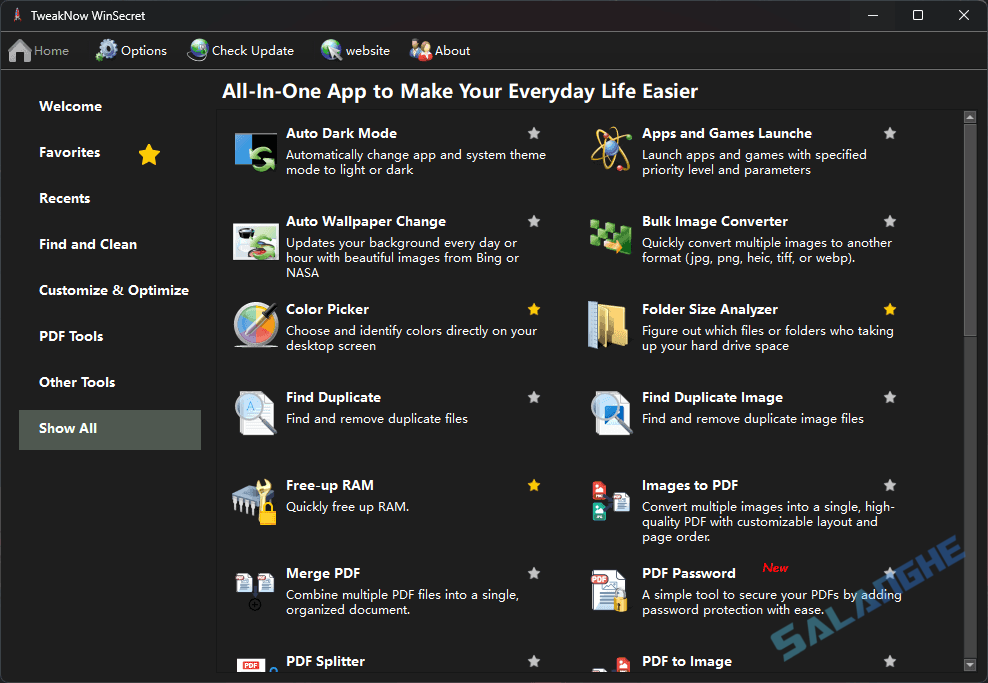Launch the Color Picker tool
Image resolution: width=988 pixels, height=683 pixels.
(327, 309)
